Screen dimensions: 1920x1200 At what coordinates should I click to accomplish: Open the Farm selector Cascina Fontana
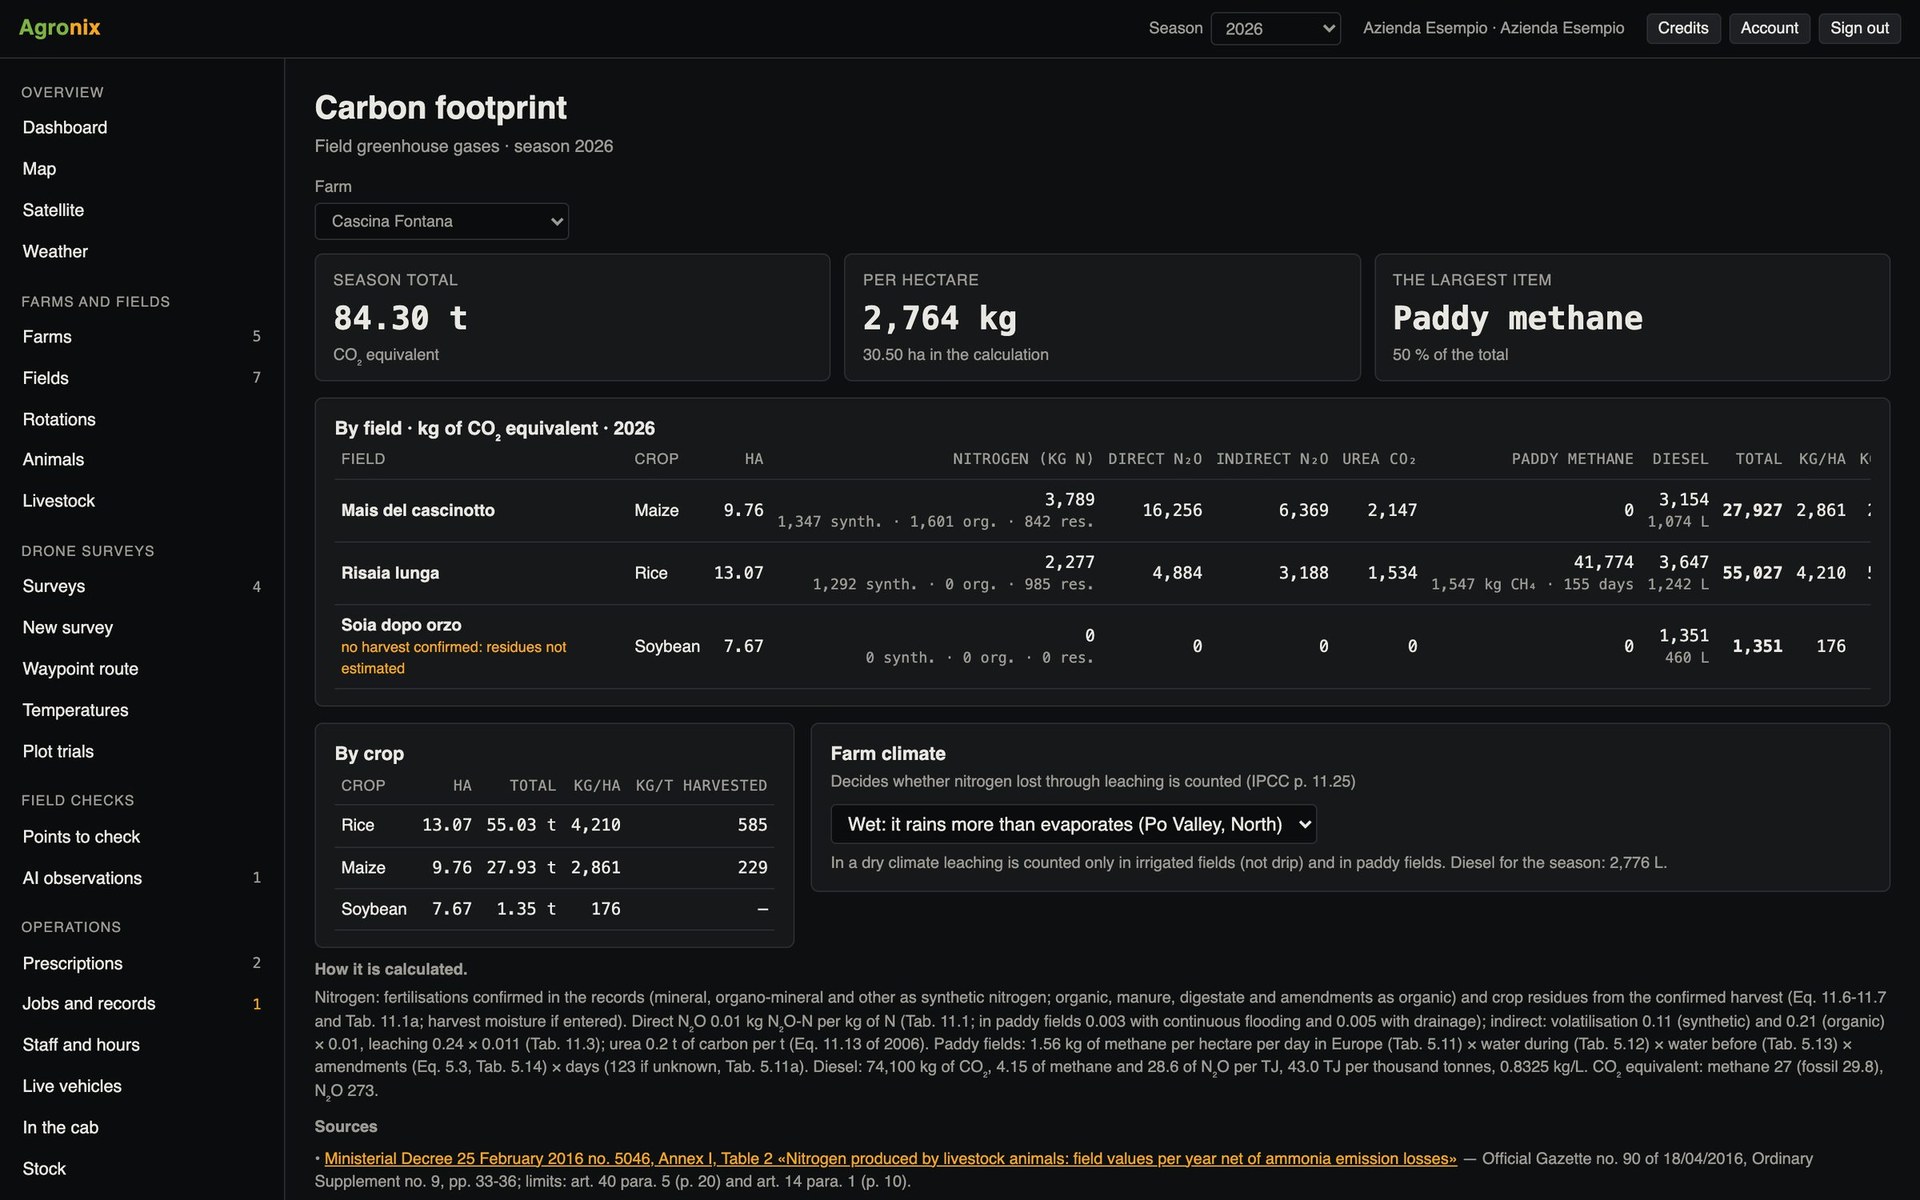pyautogui.click(x=441, y=221)
